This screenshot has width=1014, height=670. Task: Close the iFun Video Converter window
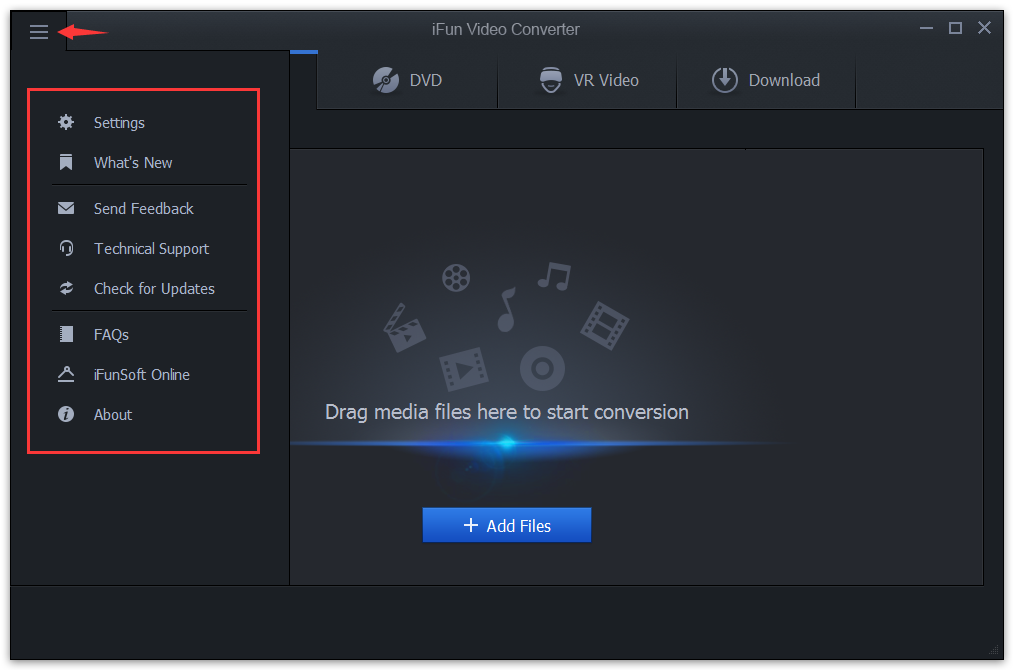tap(984, 28)
